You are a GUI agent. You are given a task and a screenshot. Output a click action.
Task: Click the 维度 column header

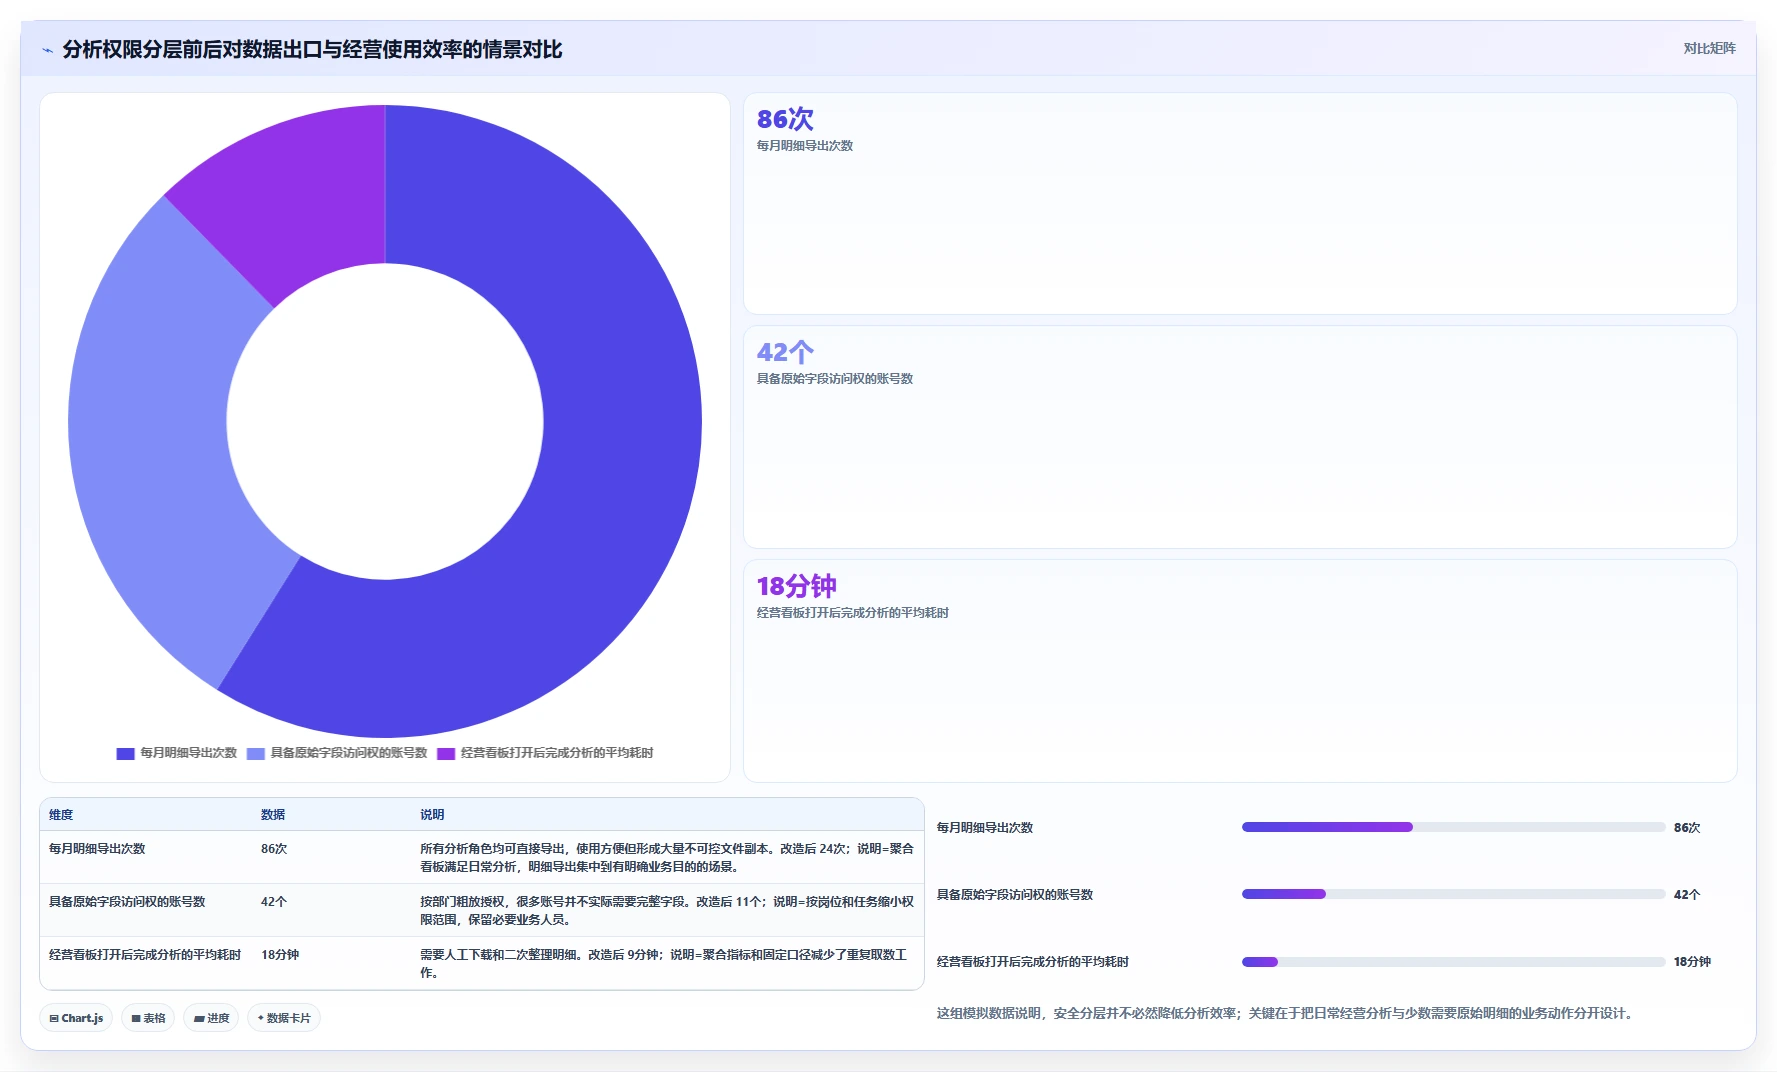[x=61, y=815]
